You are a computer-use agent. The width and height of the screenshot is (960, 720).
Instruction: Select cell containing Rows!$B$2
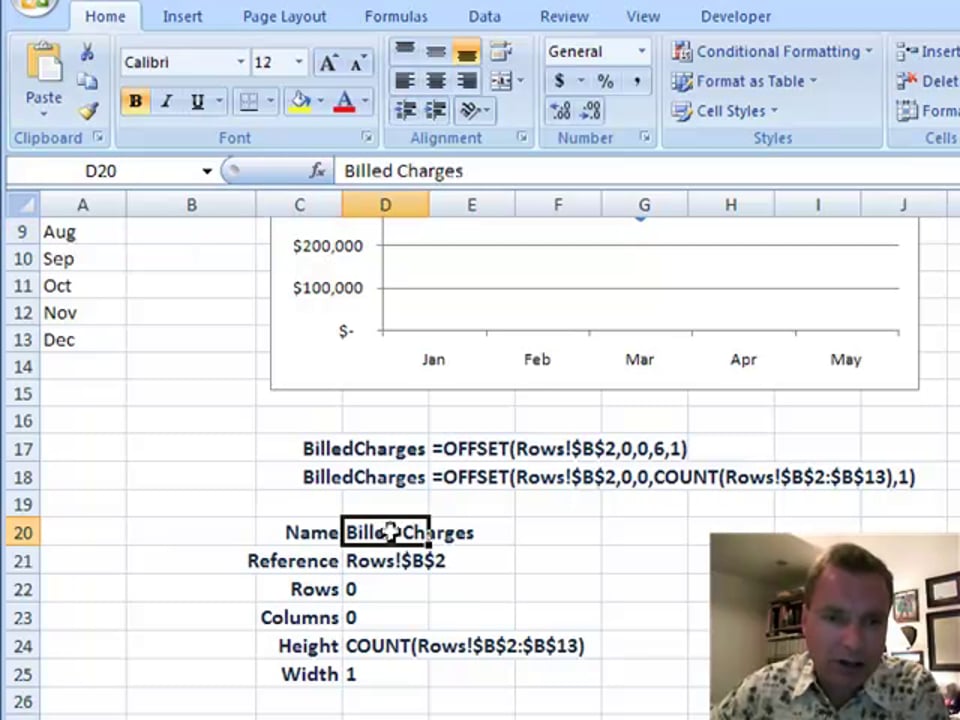pos(386,561)
